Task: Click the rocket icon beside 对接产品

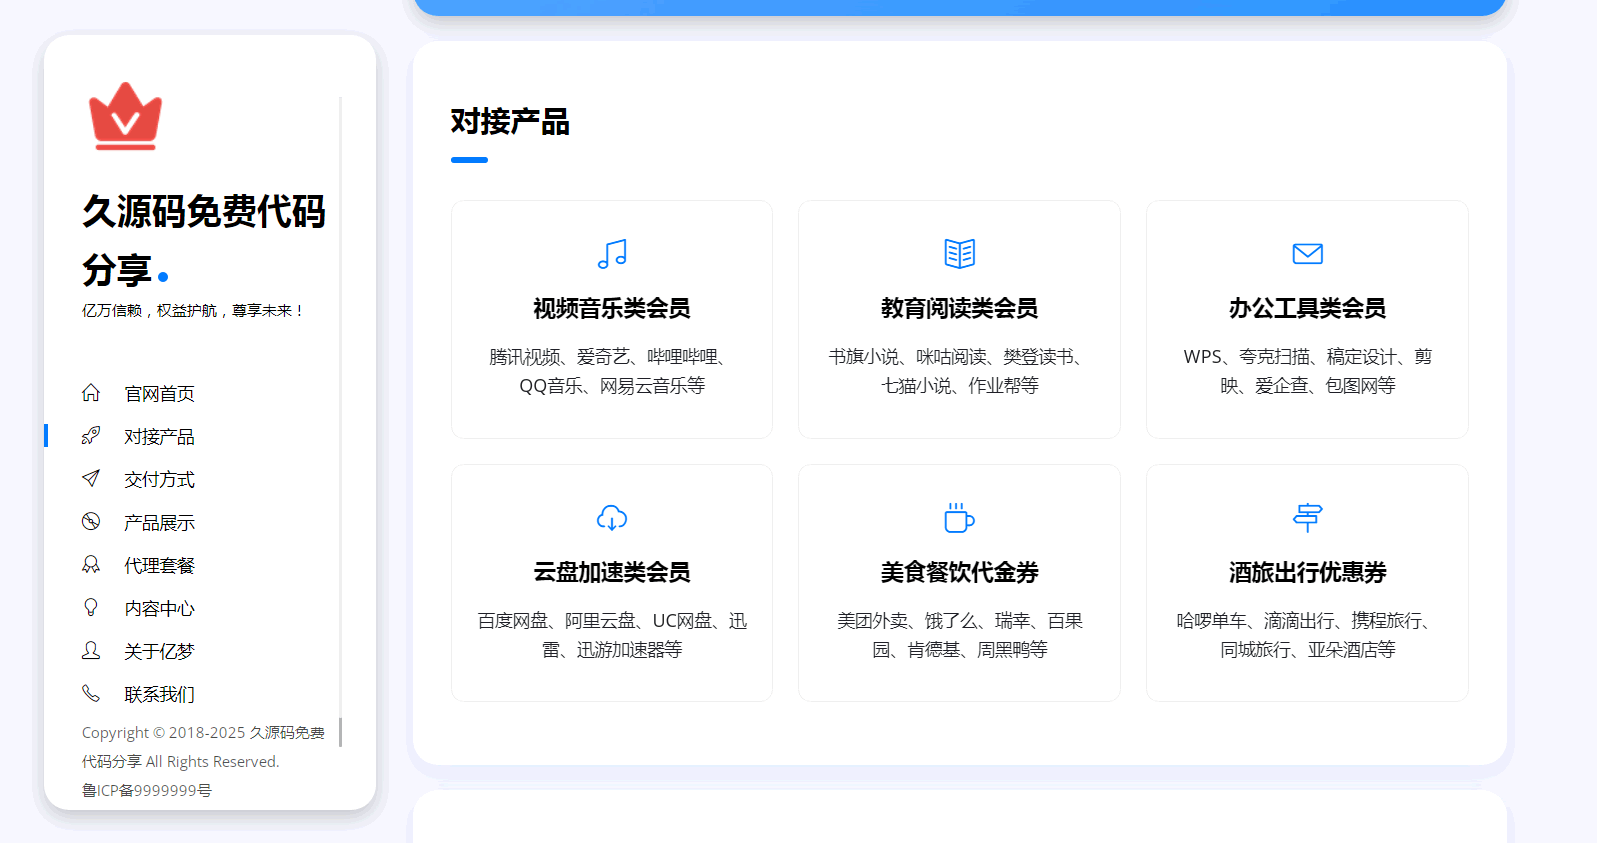Action: (91, 436)
